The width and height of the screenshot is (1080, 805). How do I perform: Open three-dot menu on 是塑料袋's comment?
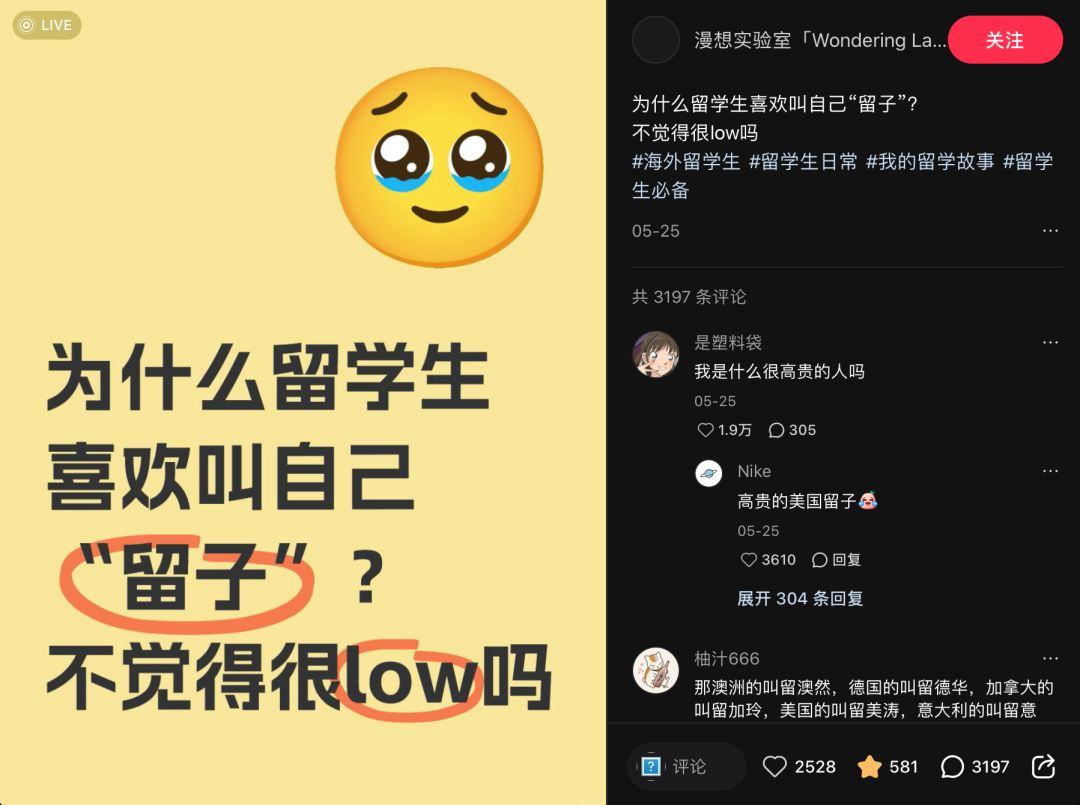pyautogui.click(x=1050, y=342)
